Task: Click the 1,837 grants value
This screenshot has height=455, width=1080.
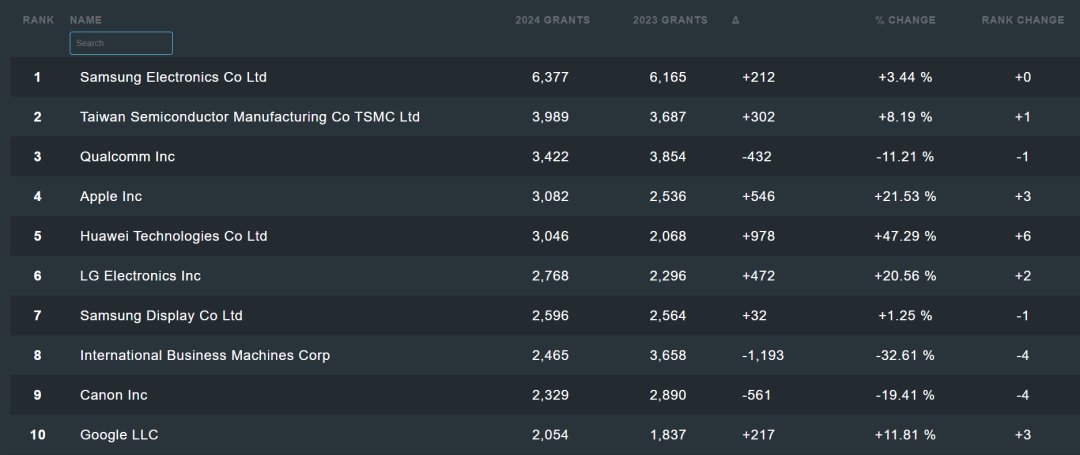Action: [x=668, y=436]
